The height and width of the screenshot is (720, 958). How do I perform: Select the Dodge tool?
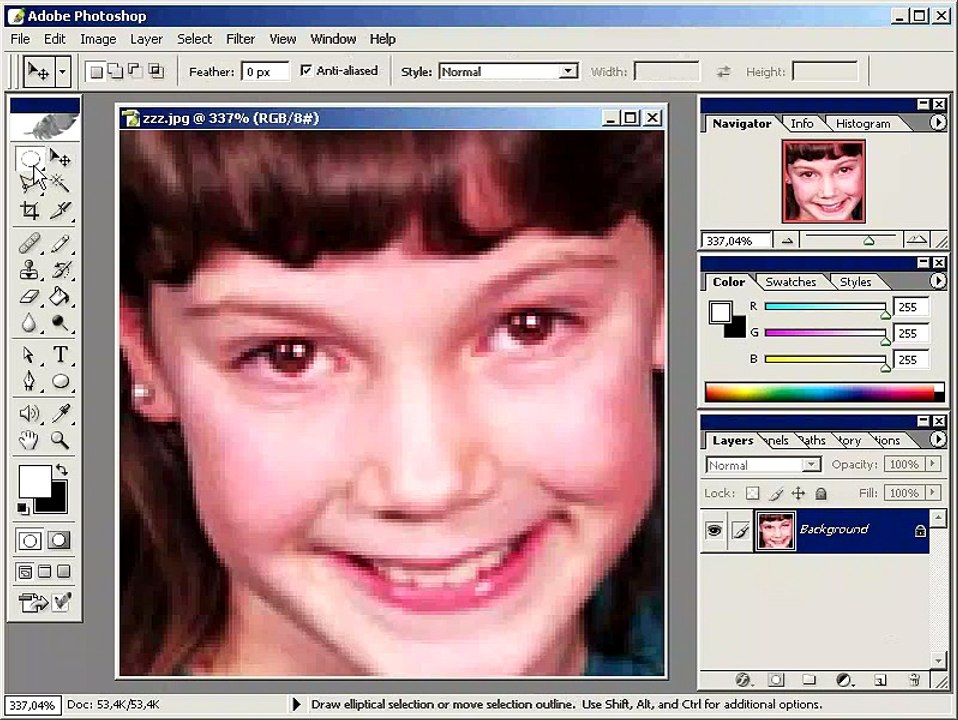60,323
